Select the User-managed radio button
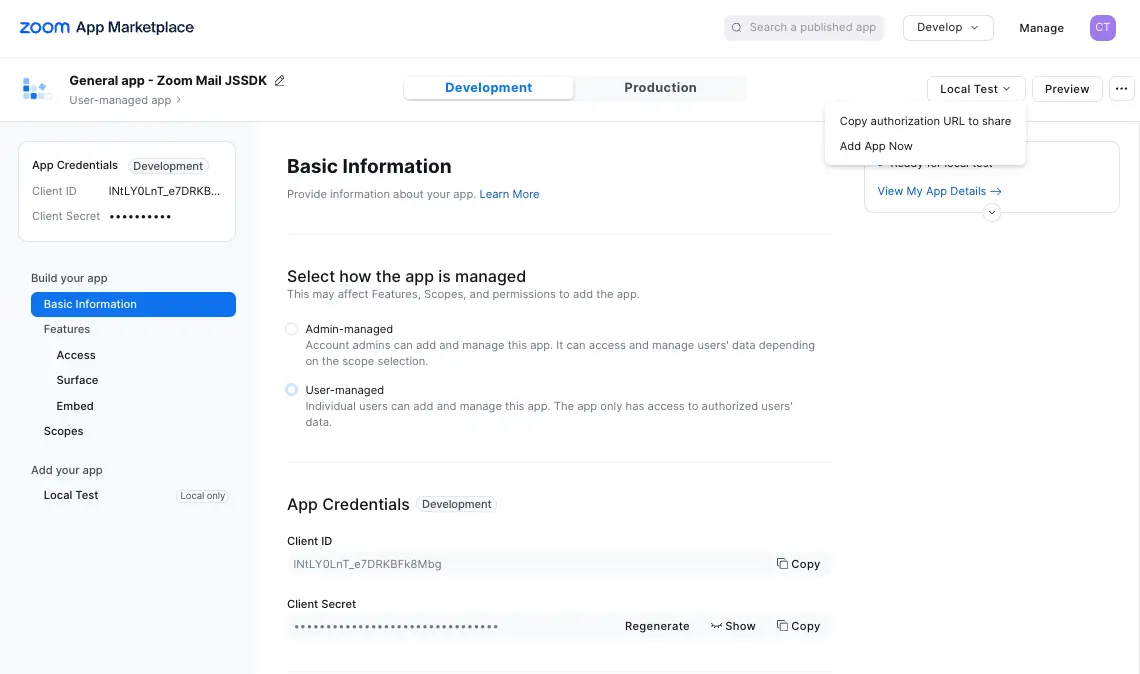The image size is (1140, 674). coord(291,389)
